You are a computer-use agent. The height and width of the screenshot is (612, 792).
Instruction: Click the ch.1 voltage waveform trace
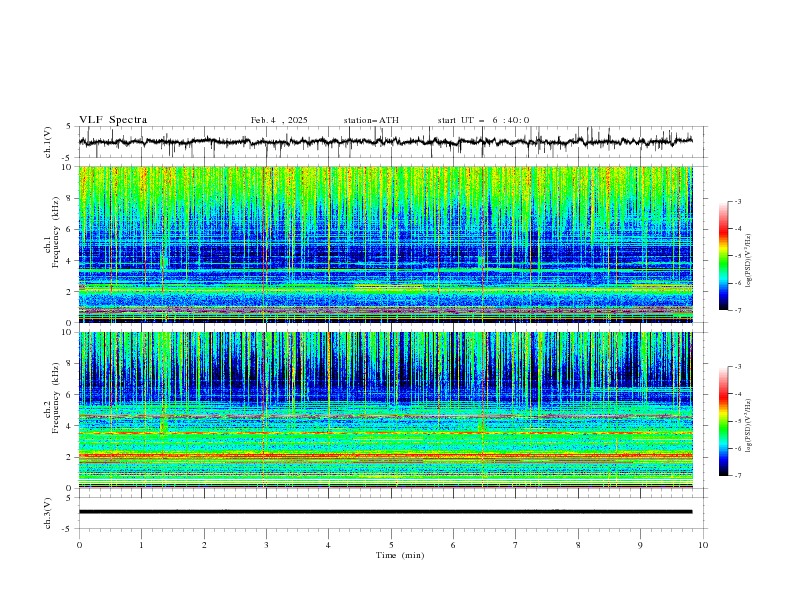386,142
